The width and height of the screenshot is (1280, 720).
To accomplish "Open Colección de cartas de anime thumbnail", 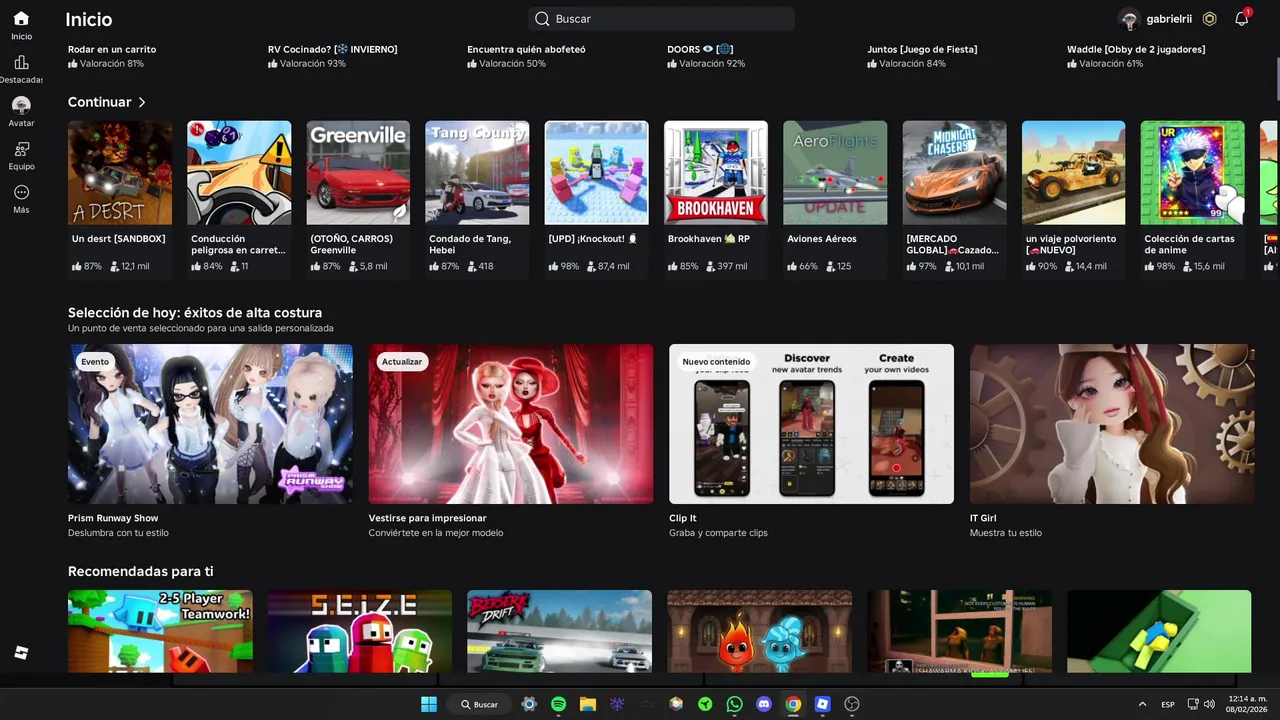I will click(1193, 173).
